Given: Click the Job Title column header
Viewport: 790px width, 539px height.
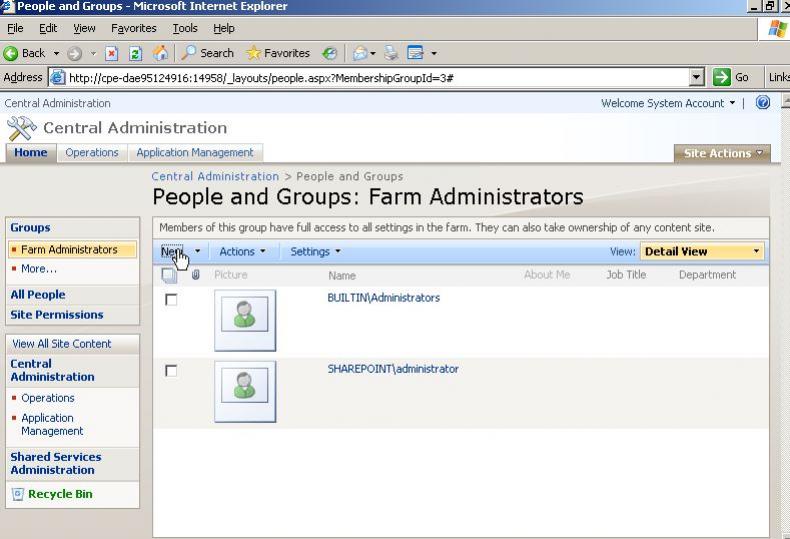Looking at the screenshot, I should pos(626,275).
